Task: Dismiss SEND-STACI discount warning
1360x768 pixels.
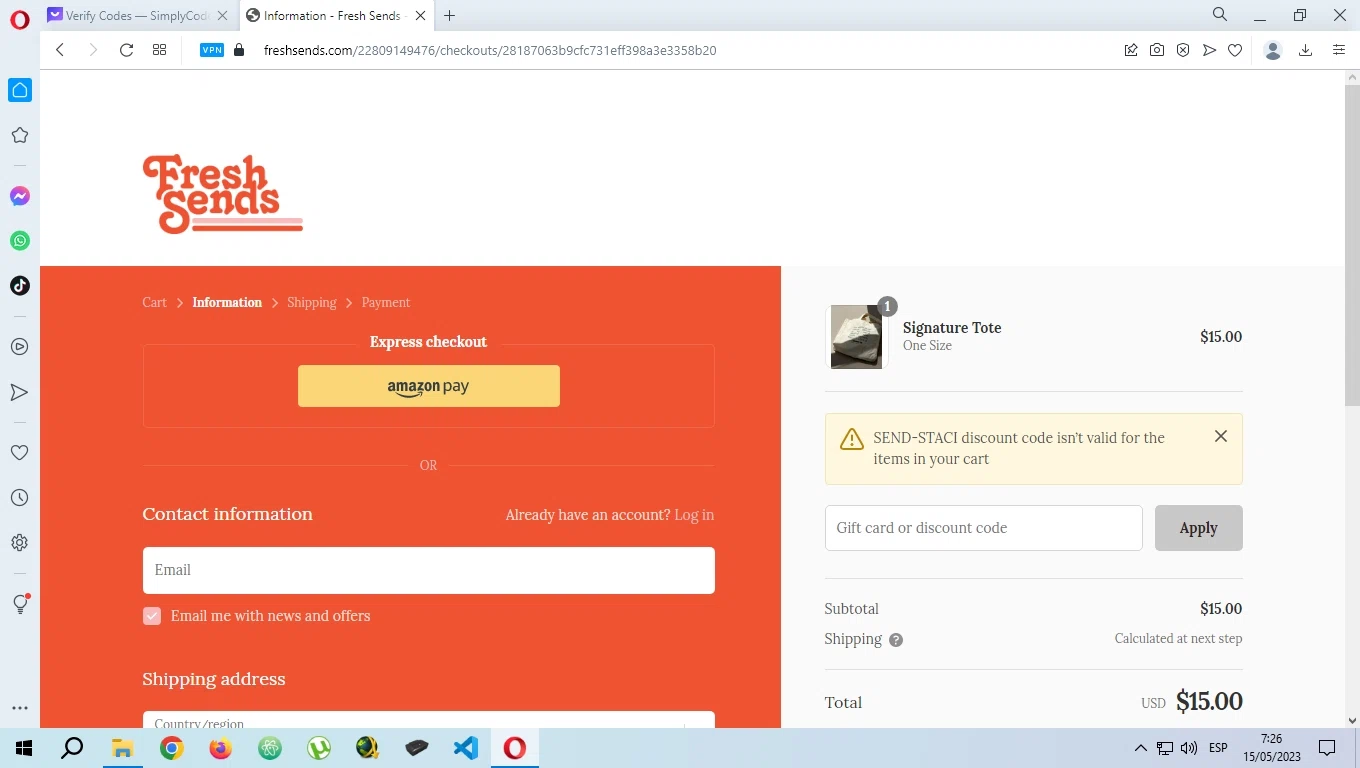Action: 1221,436
